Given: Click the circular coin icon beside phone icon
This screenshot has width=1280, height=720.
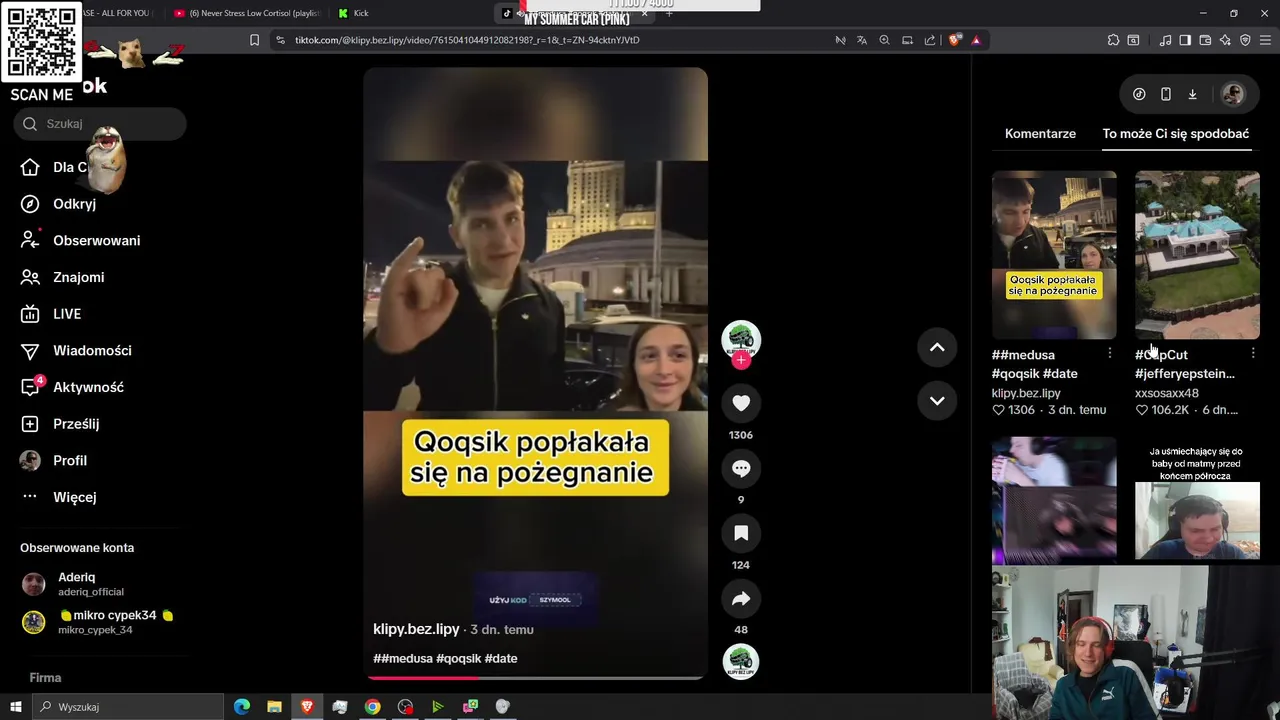Looking at the screenshot, I should pyautogui.click(x=1139, y=94).
